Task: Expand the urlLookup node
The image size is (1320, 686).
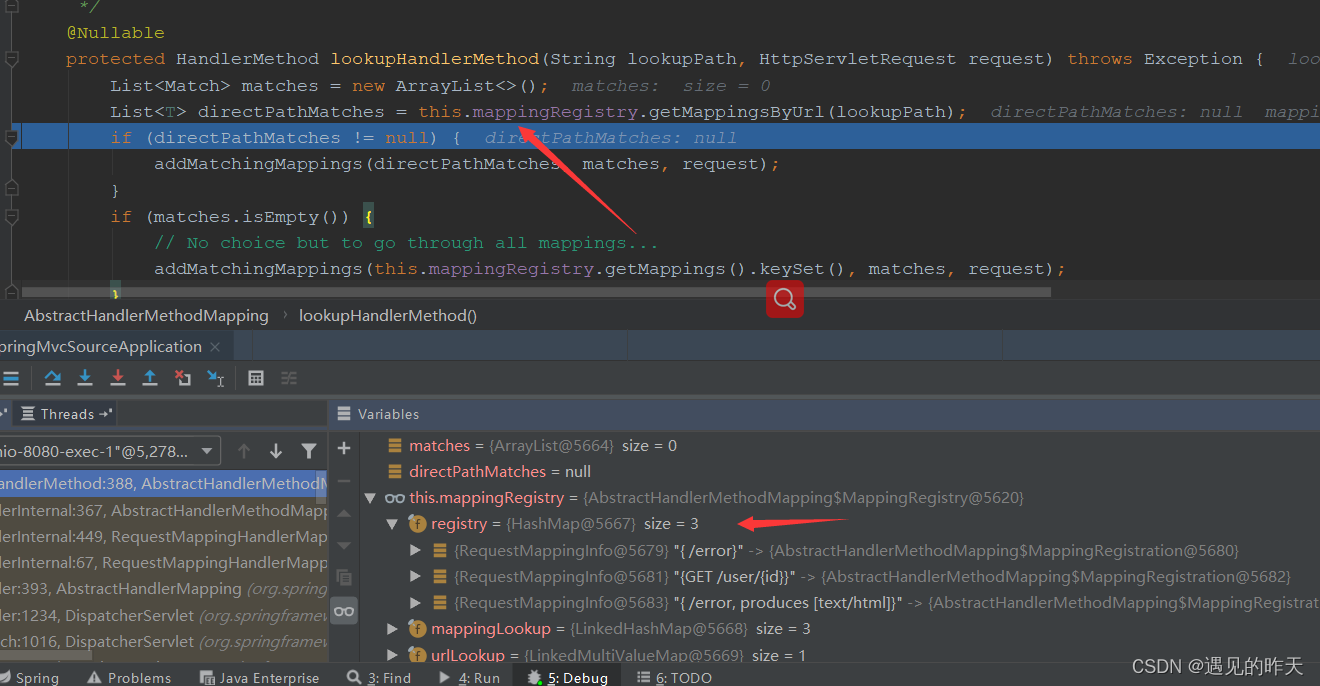Action: point(393,655)
